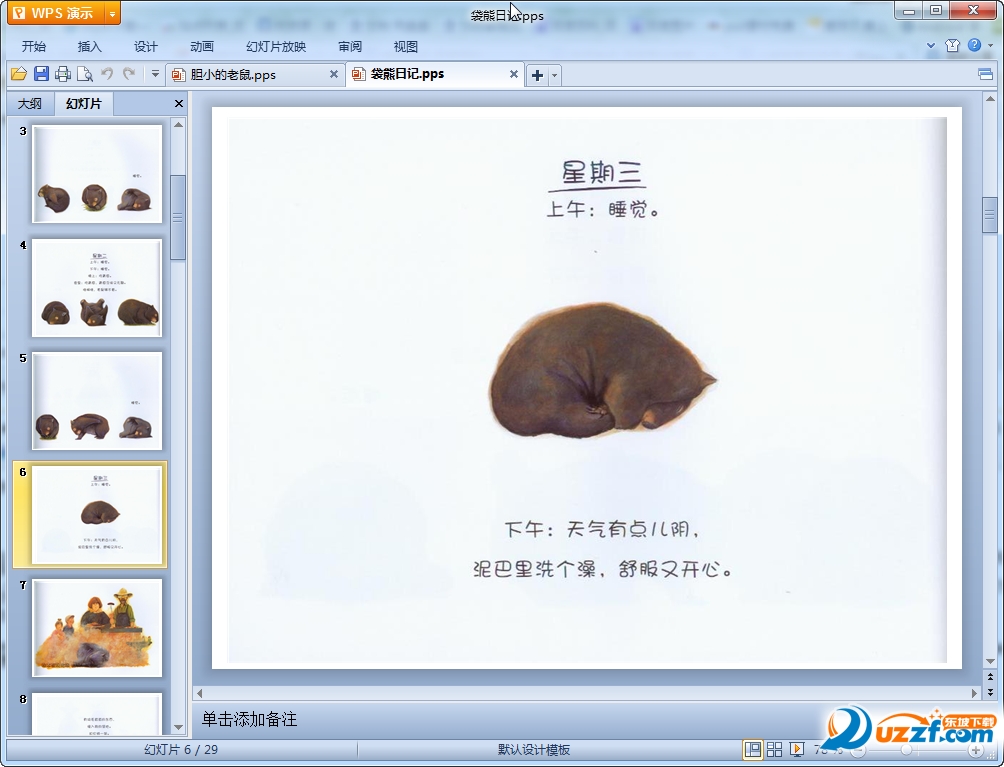Switch to normal view icon in status bar
Screen dimensions: 1004x767
[753, 749]
